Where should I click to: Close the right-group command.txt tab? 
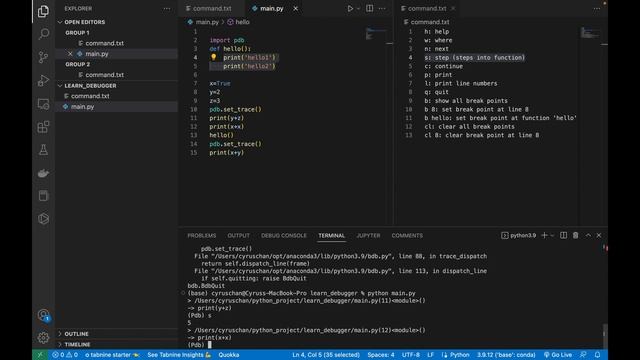point(453,8)
